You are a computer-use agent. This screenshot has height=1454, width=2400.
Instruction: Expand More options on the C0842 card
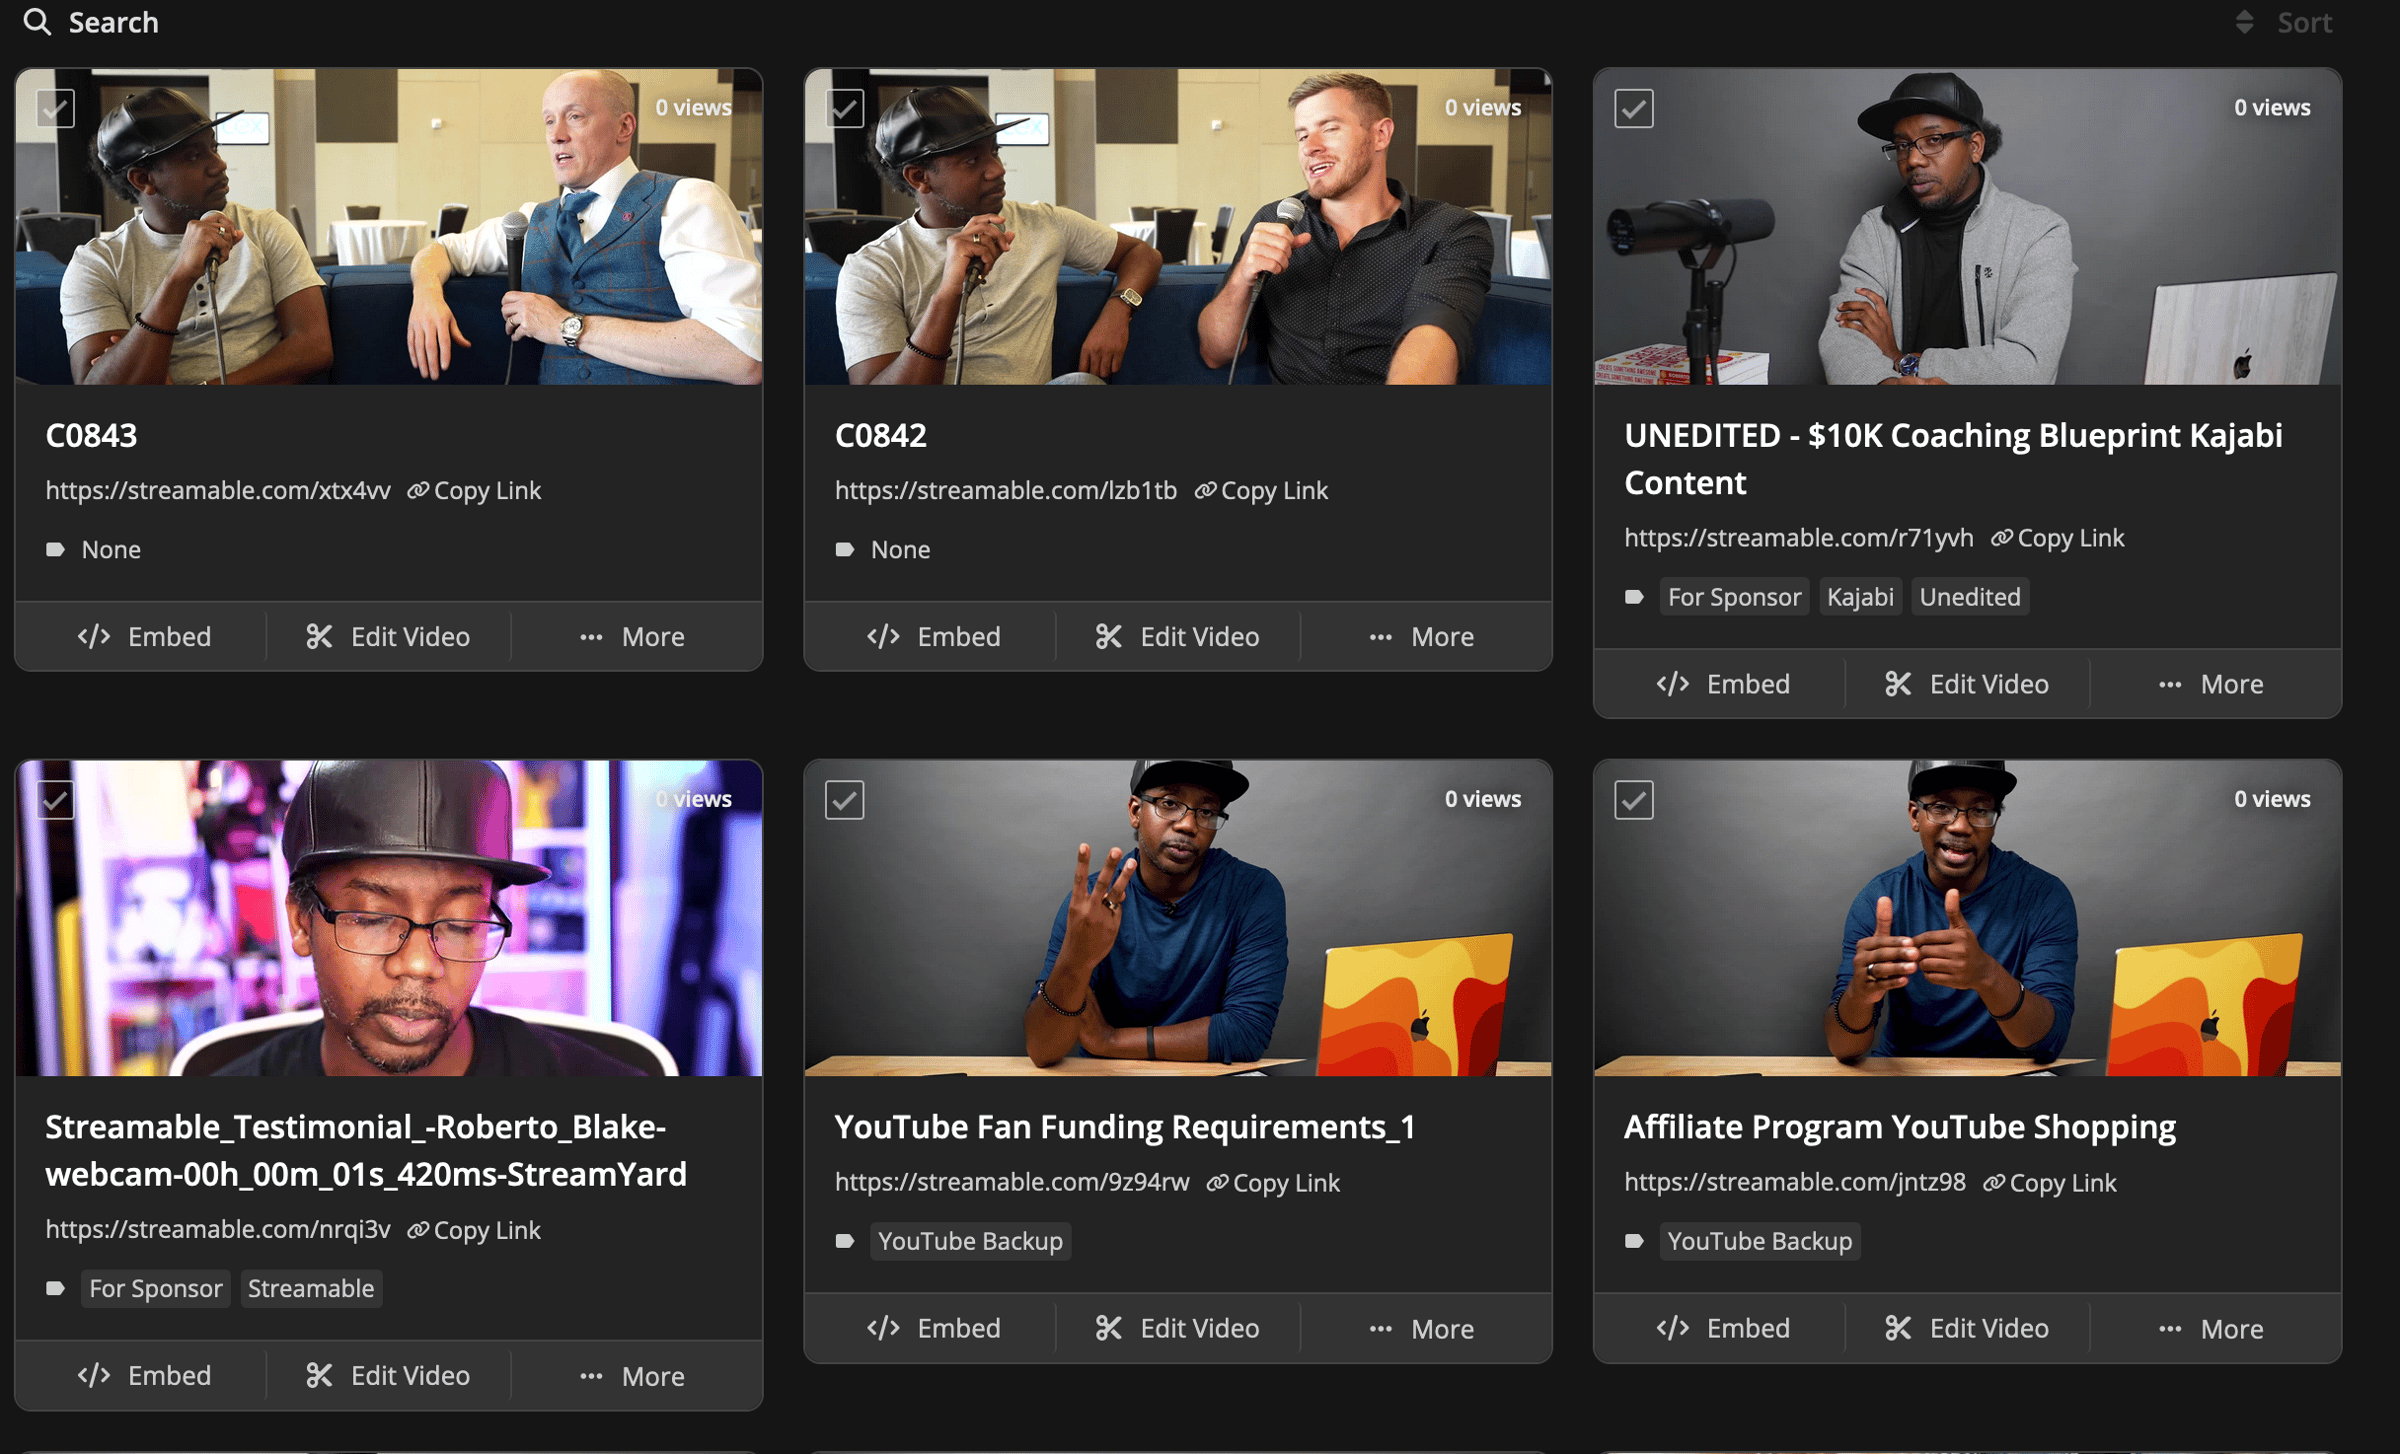pyautogui.click(x=1421, y=637)
